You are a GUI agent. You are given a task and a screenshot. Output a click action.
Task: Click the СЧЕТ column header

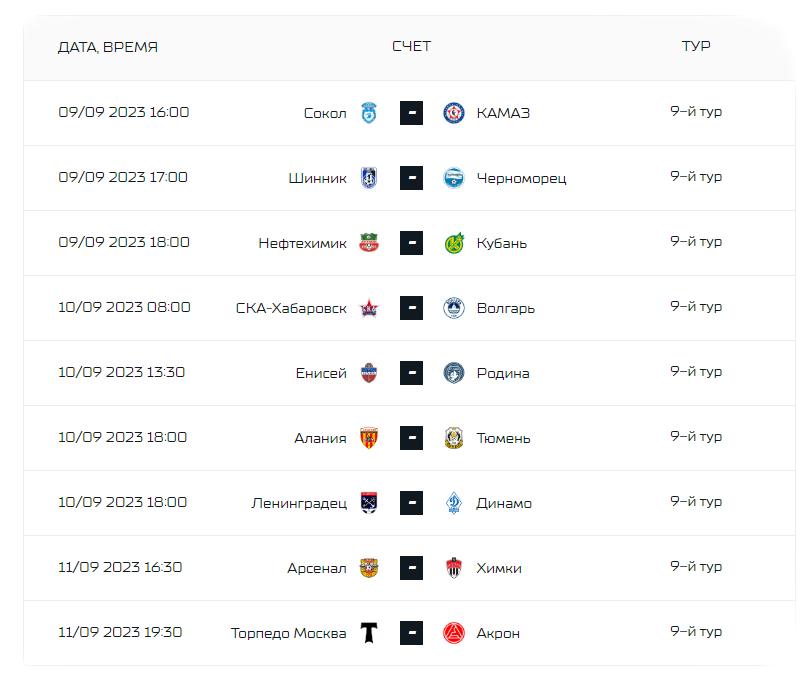click(411, 47)
